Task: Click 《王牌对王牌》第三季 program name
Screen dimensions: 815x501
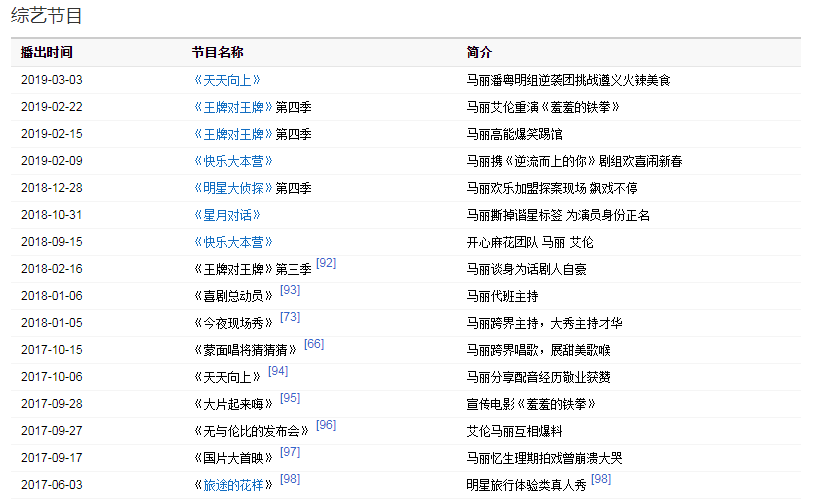Action: [x=252, y=269]
